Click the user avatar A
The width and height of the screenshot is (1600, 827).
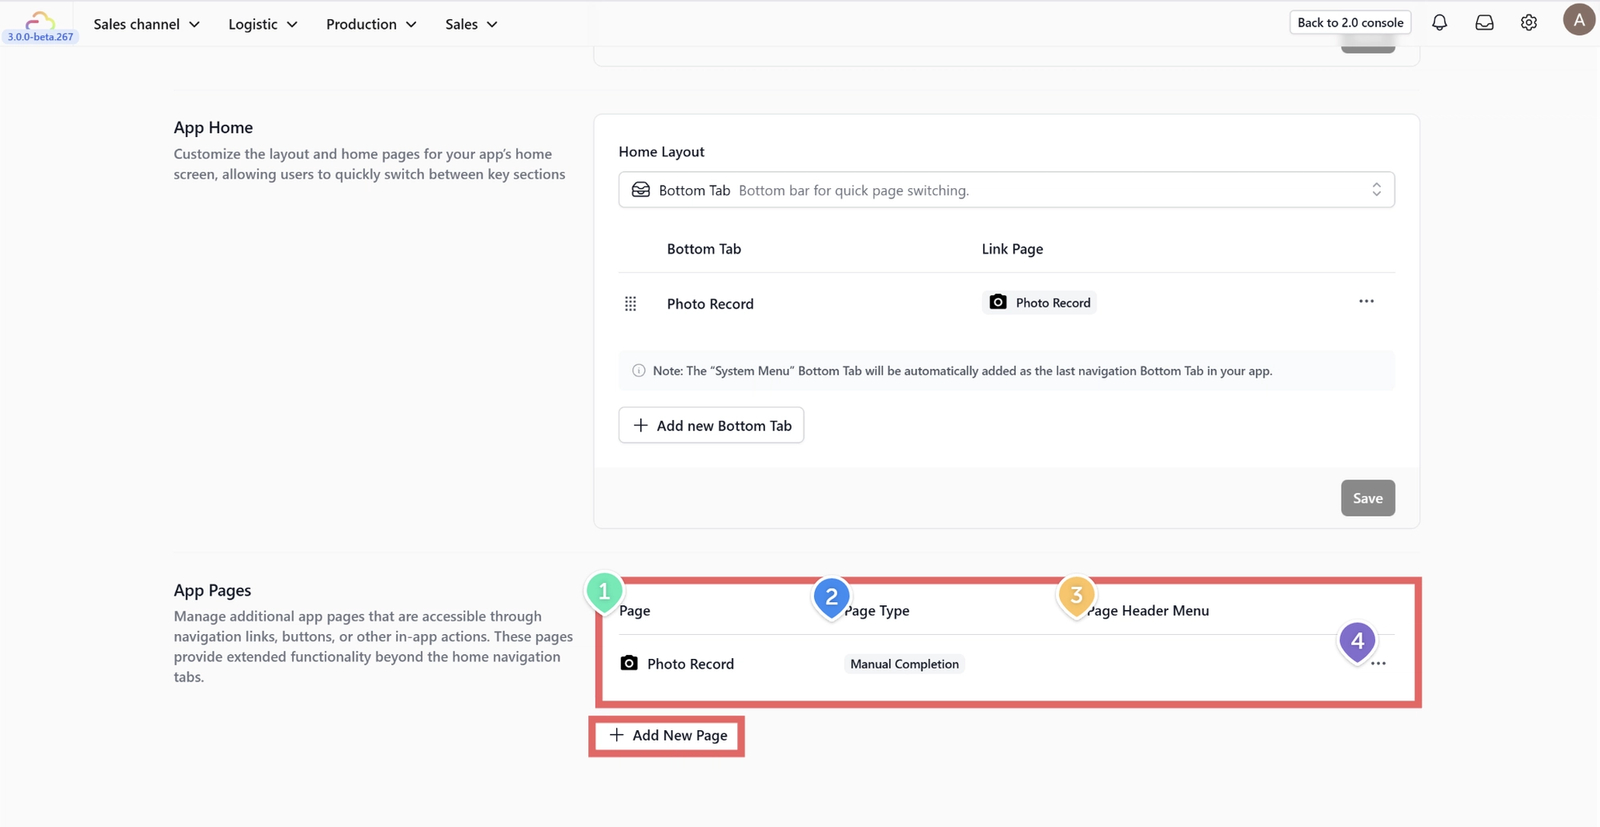point(1579,20)
